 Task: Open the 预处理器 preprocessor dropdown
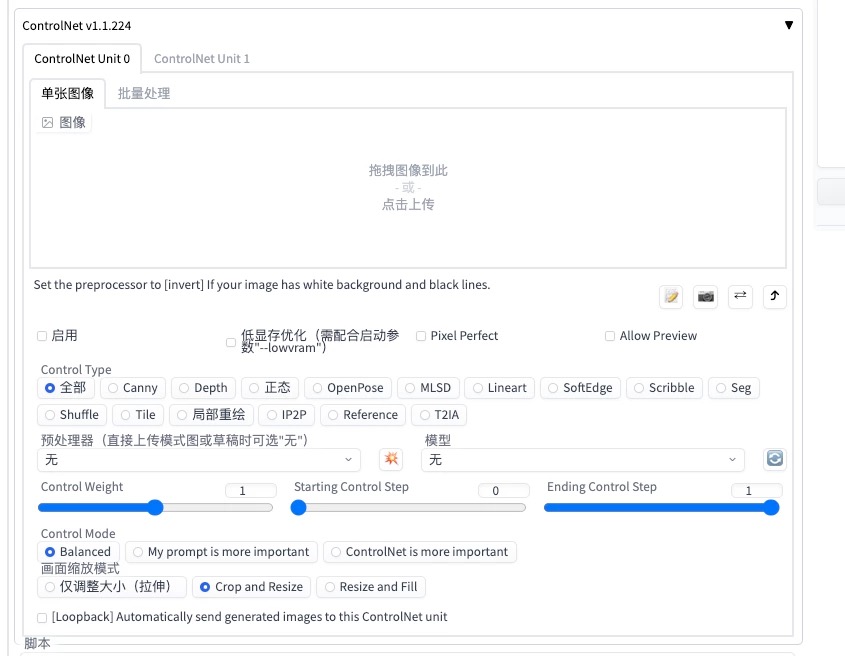(x=196, y=459)
